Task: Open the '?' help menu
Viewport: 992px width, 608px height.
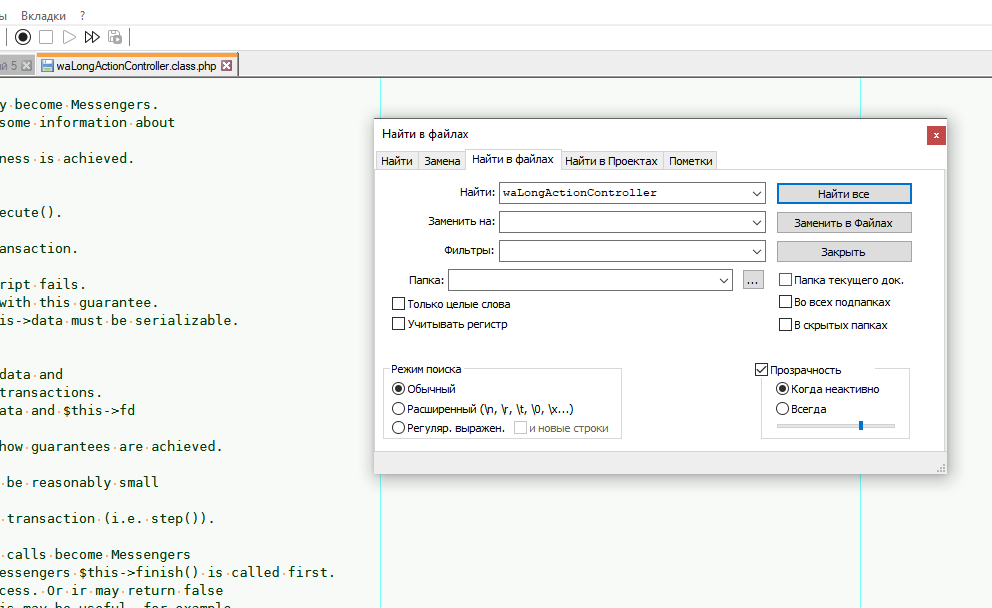Action: point(83,16)
